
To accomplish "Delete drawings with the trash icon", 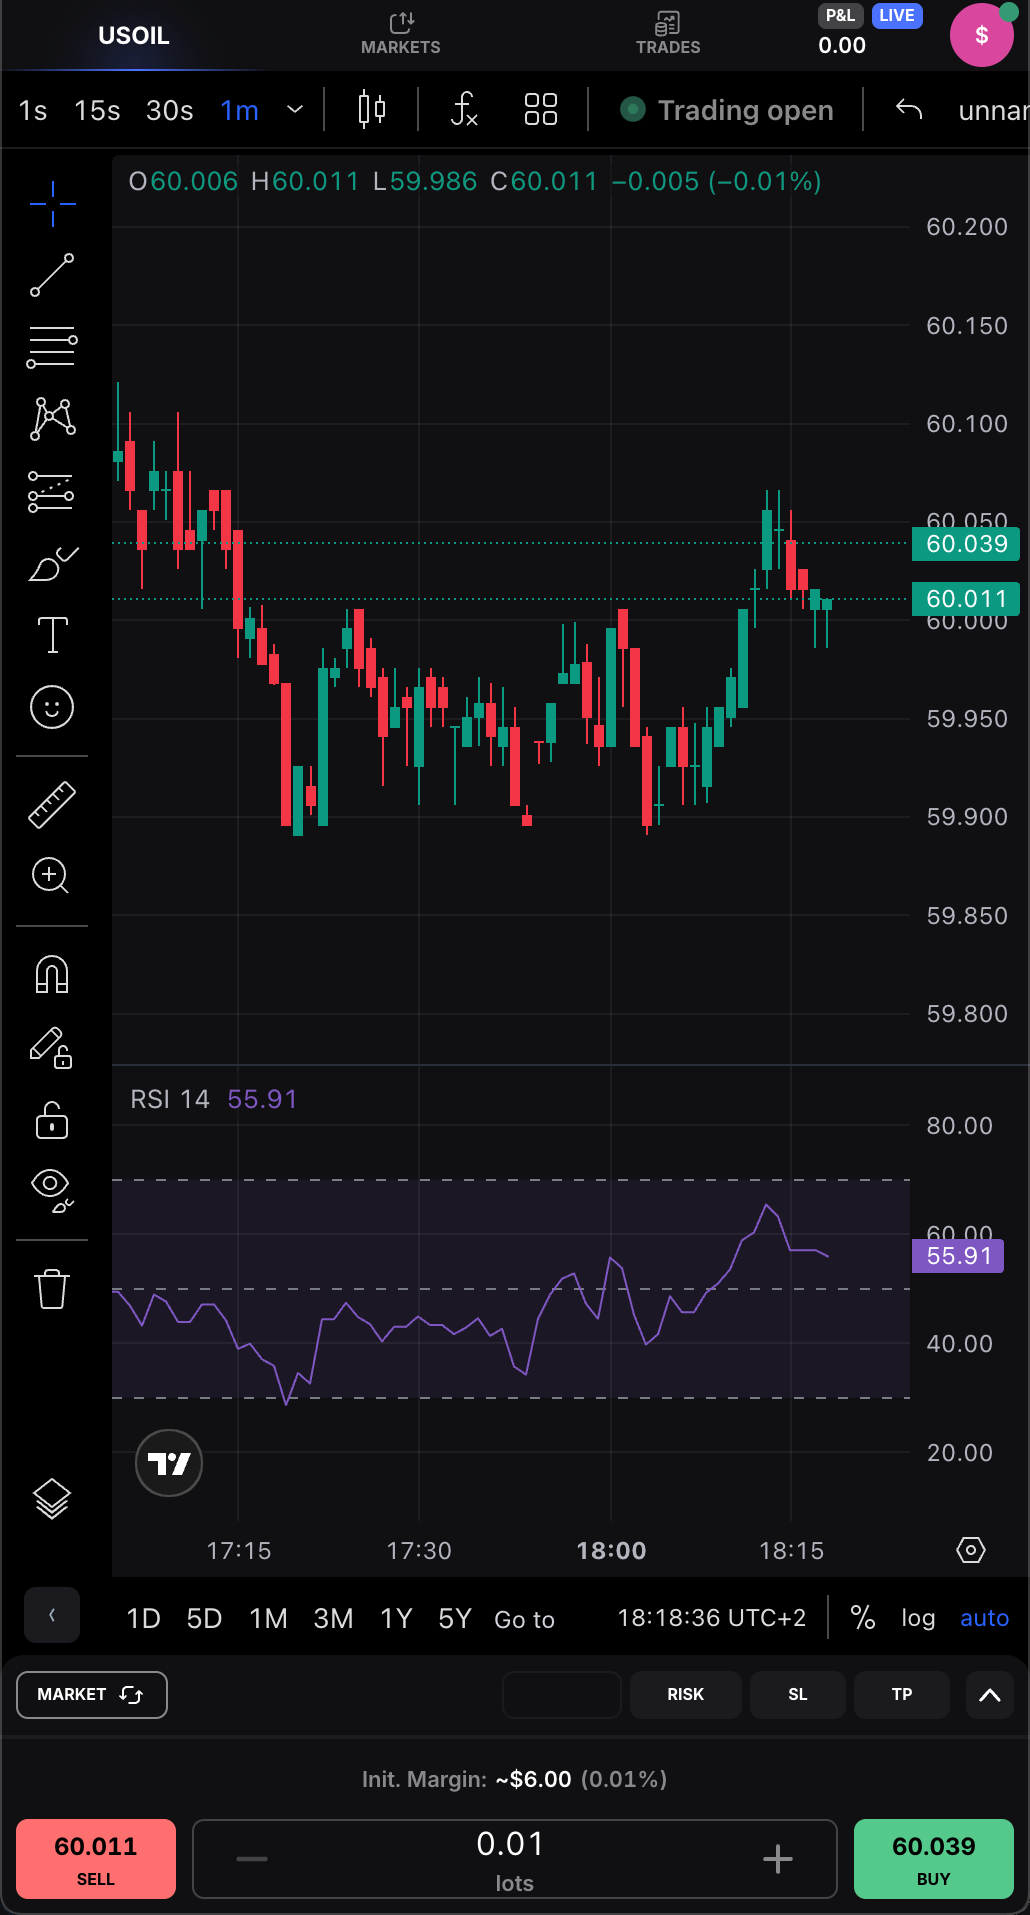I will point(52,1289).
